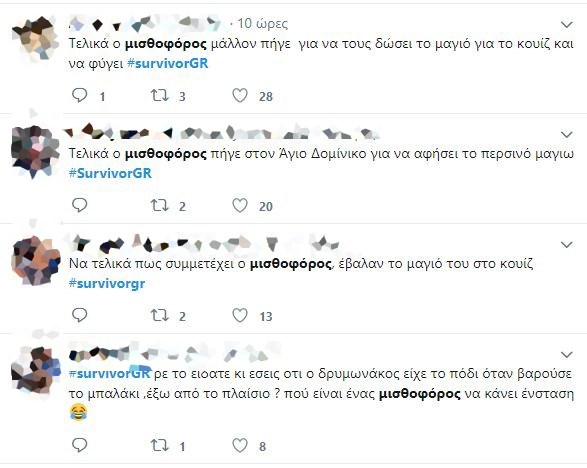Image resolution: width=587 pixels, height=468 pixels.
Task: Like the tweet with 28 likes
Action: 240,95
